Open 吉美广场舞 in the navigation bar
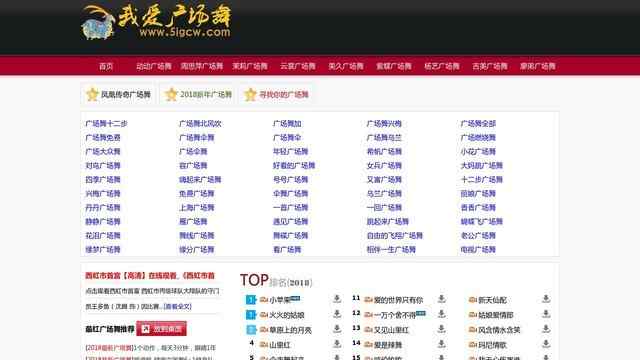Image resolution: width=640 pixels, height=360 pixels. click(x=490, y=66)
